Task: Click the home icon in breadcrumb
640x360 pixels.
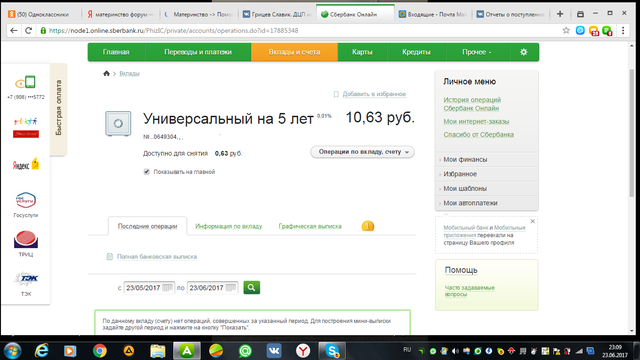Action: pos(107,73)
